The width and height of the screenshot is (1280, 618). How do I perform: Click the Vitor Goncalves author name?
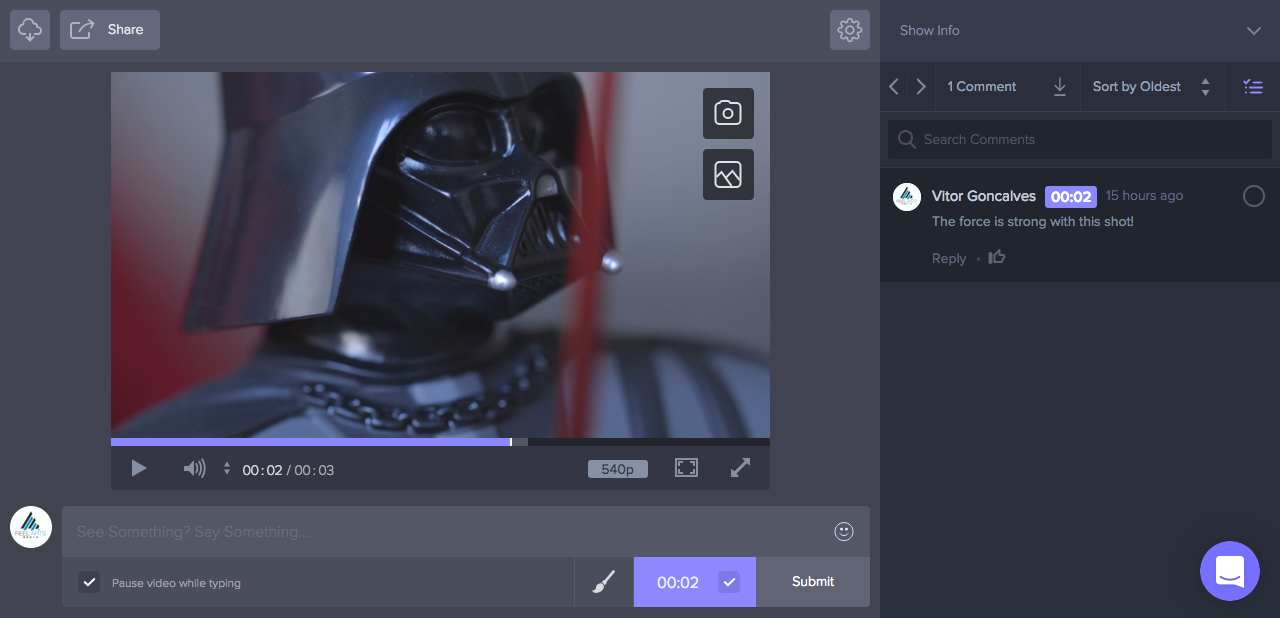(x=984, y=196)
